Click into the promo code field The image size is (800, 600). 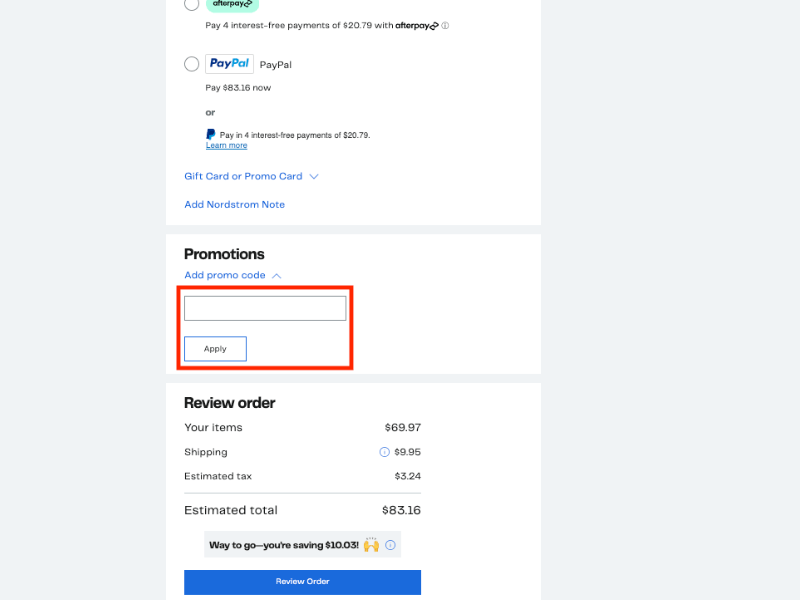tap(265, 308)
